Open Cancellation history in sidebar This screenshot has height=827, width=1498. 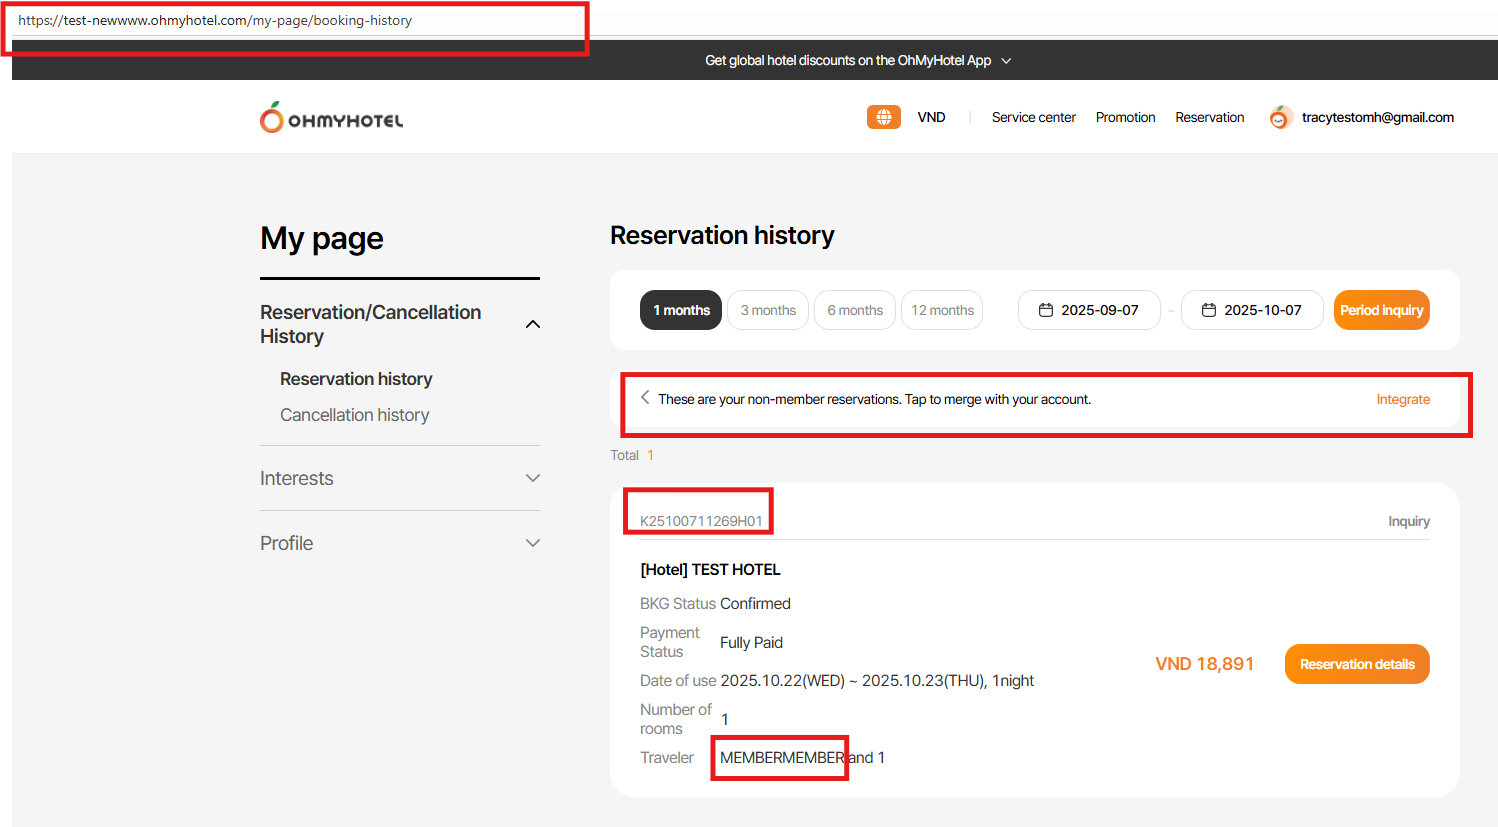click(354, 415)
